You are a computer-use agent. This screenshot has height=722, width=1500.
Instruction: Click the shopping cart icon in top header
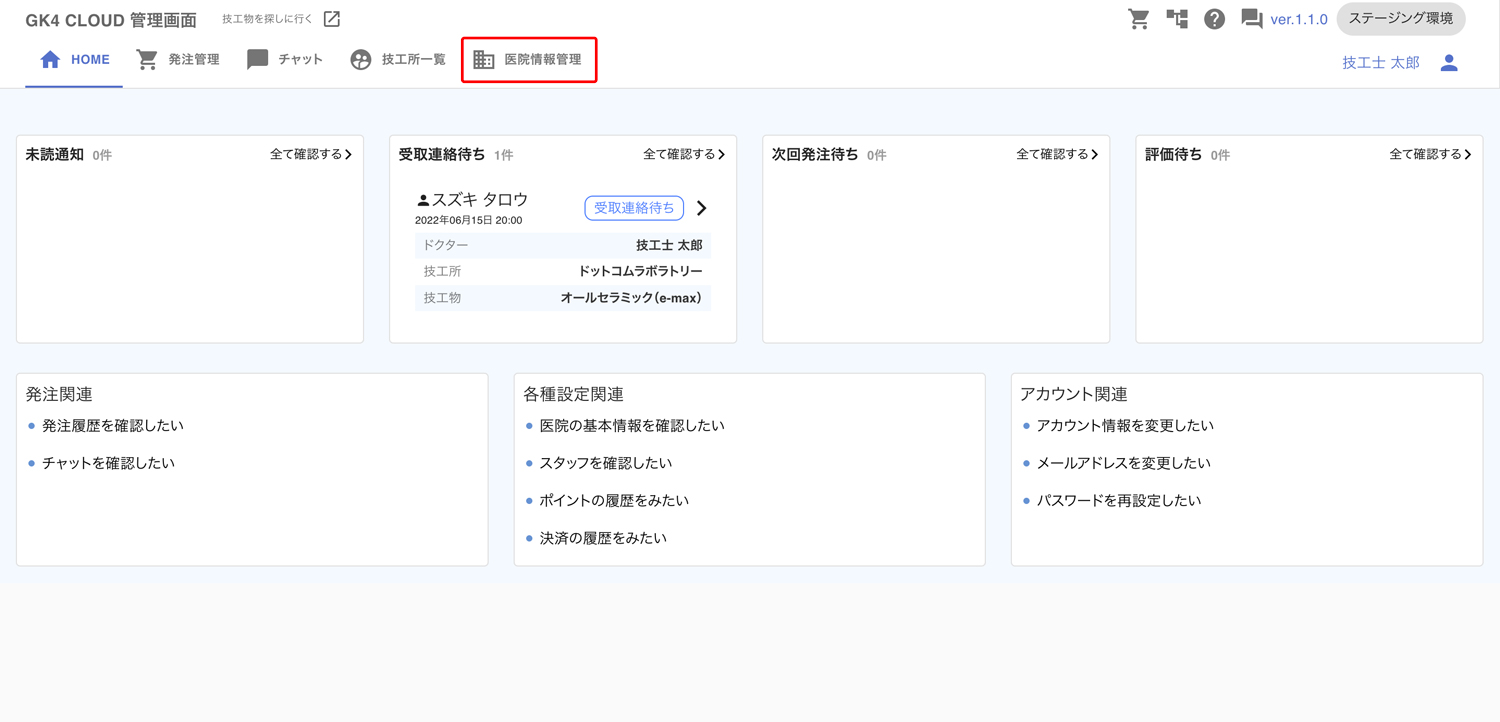(1138, 19)
